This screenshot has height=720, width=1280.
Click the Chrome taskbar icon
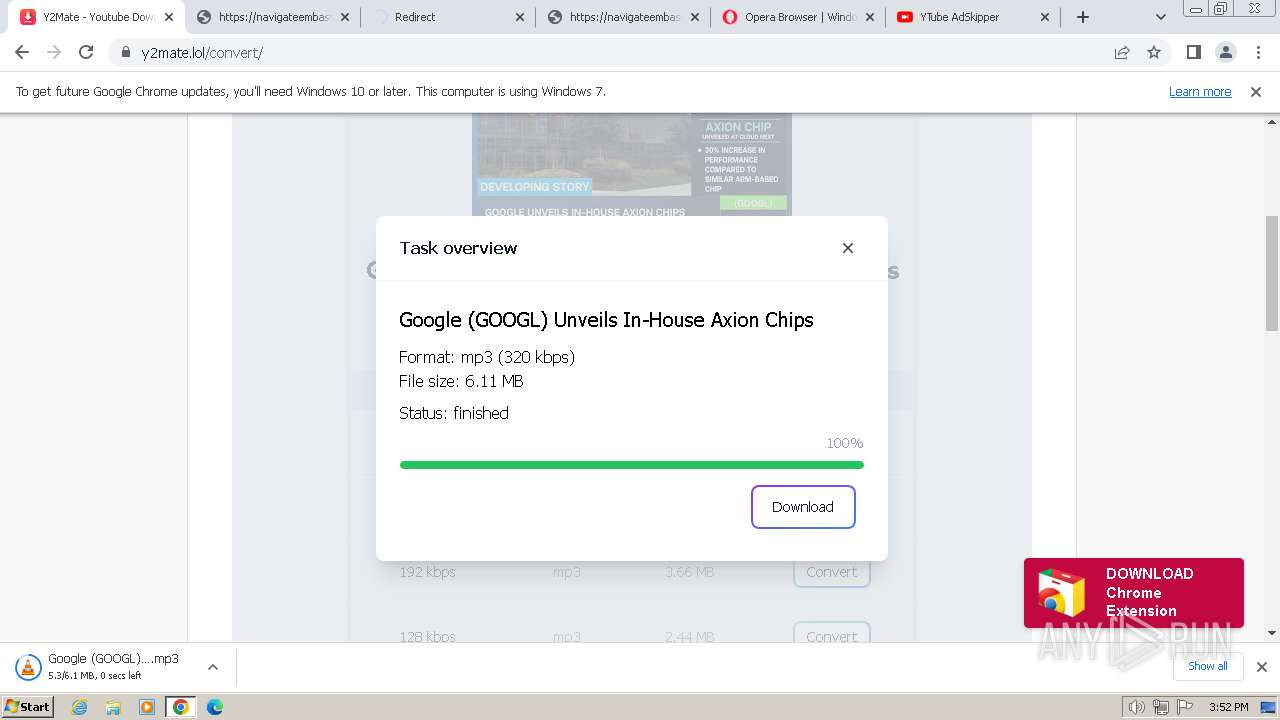point(181,707)
